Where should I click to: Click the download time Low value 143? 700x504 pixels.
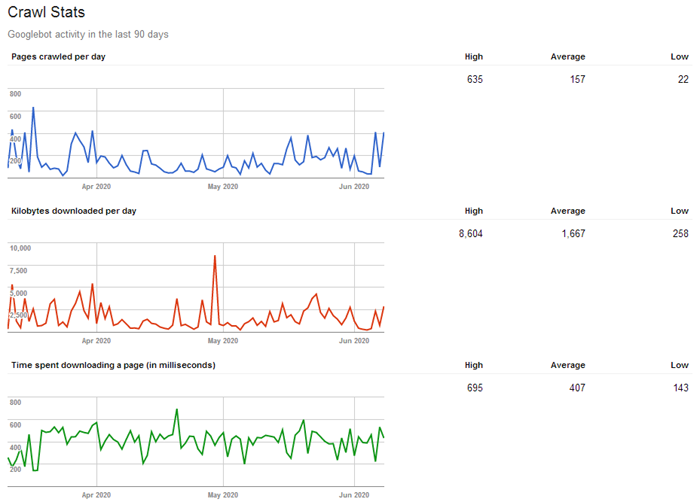click(x=679, y=387)
